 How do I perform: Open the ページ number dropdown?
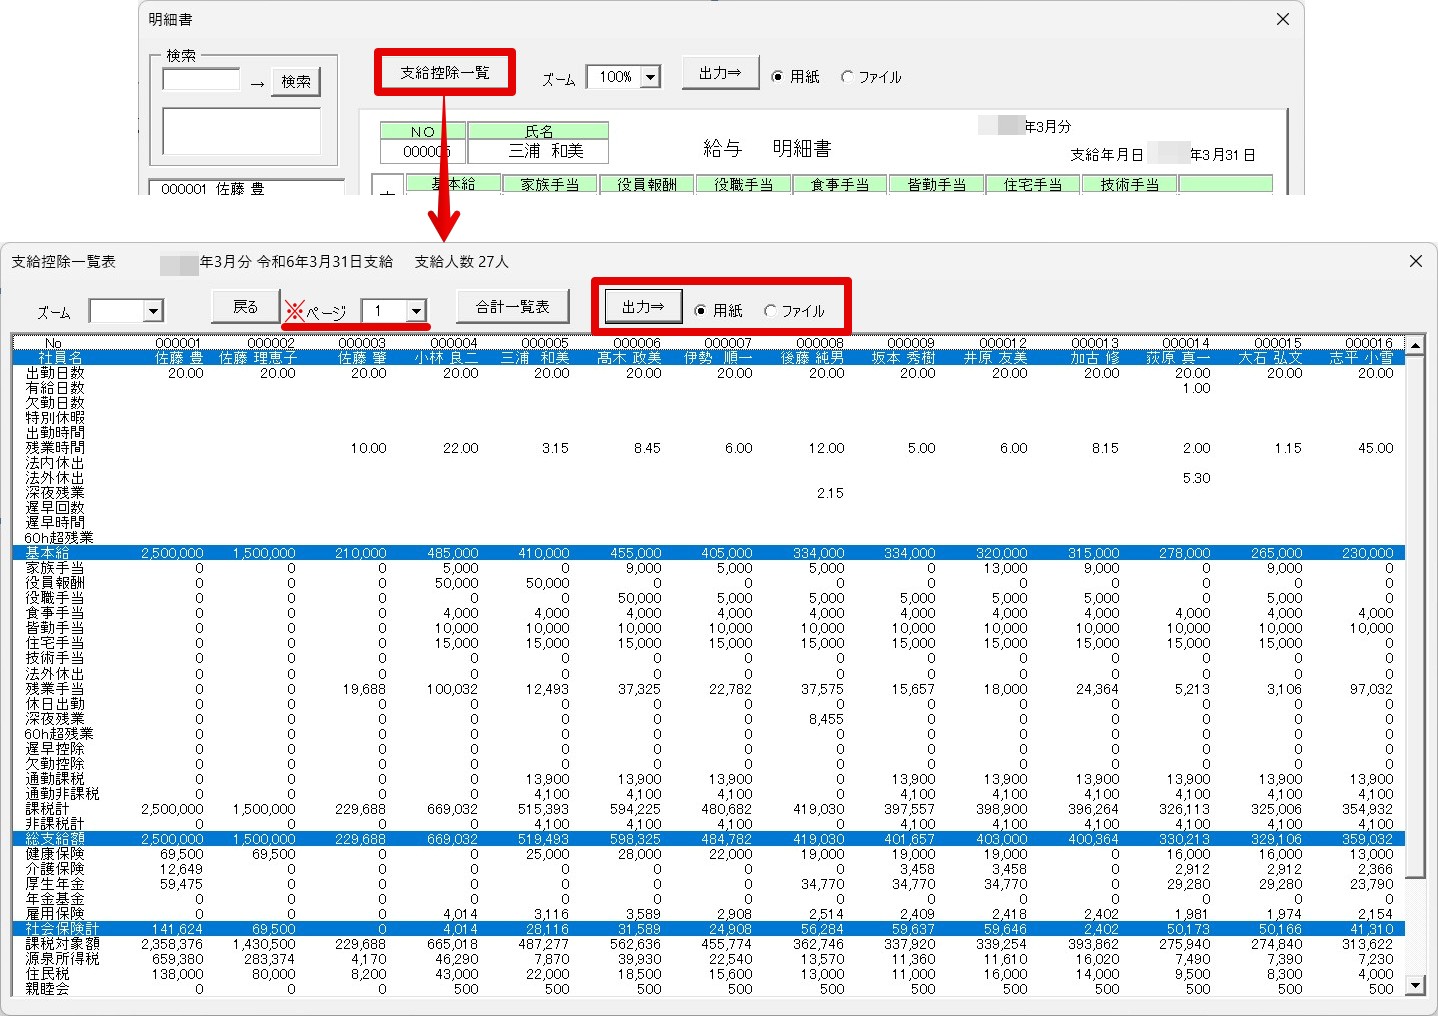point(416,311)
